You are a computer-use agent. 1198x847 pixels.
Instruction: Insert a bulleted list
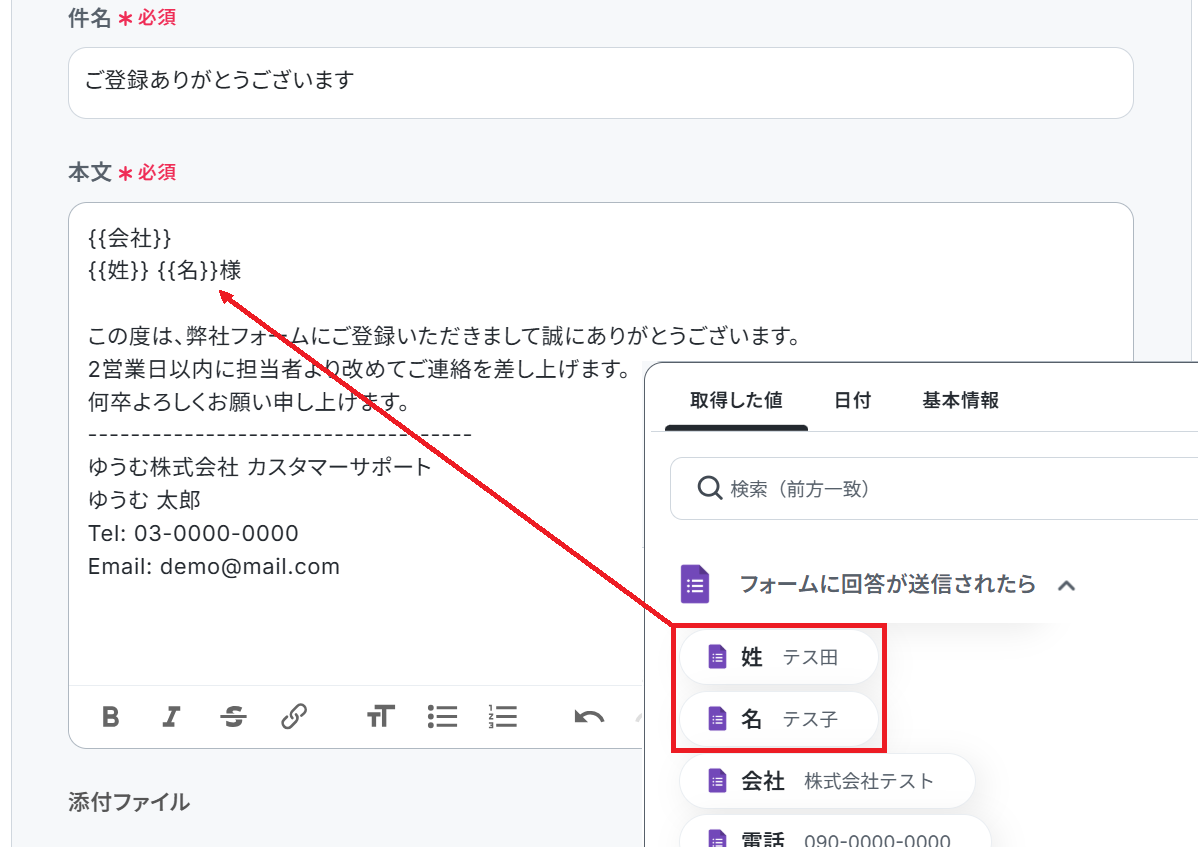pos(442,716)
